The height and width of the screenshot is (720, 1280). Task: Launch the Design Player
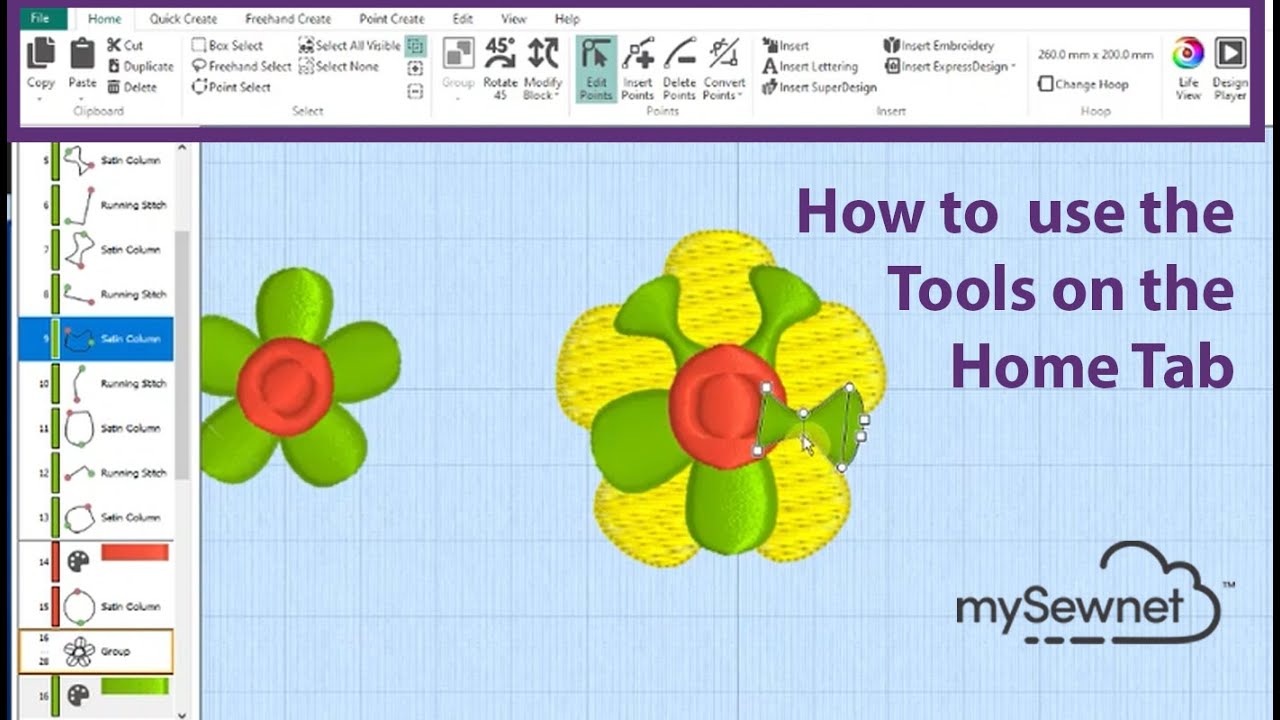[1230, 68]
